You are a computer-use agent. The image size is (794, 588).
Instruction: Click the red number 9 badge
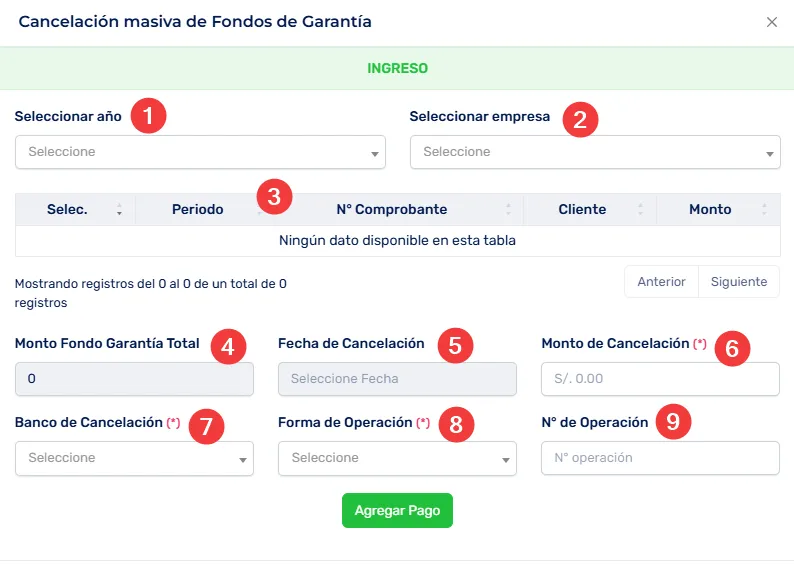pyautogui.click(x=672, y=423)
